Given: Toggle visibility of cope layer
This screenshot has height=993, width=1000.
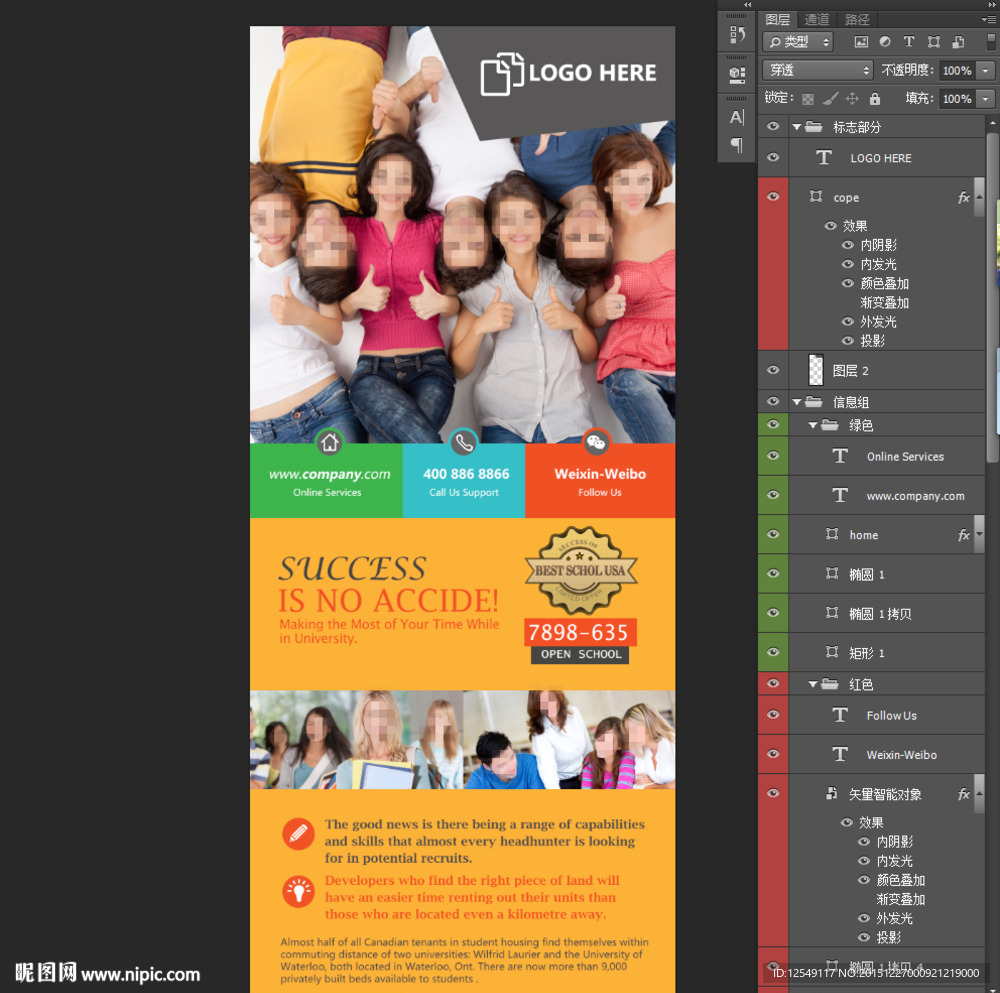Looking at the screenshot, I should point(773,196).
